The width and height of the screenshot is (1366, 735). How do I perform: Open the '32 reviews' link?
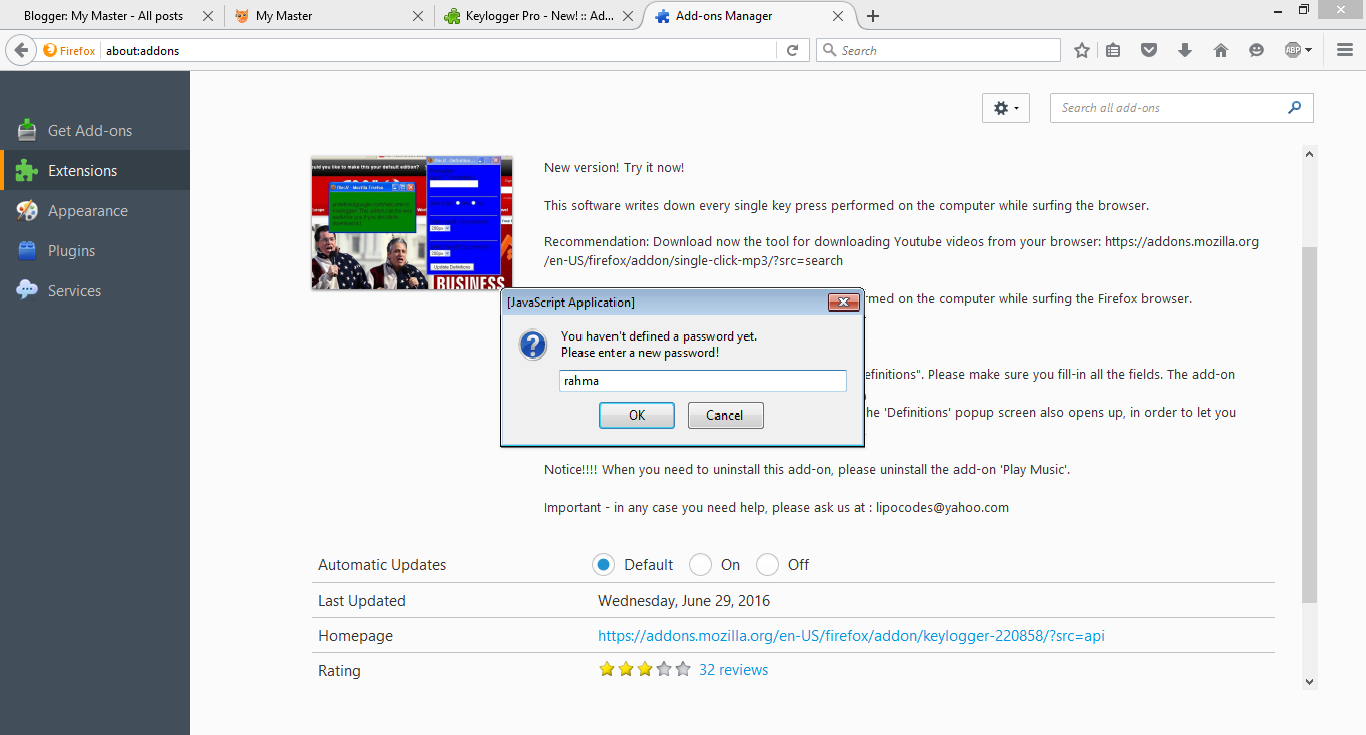pos(734,670)
